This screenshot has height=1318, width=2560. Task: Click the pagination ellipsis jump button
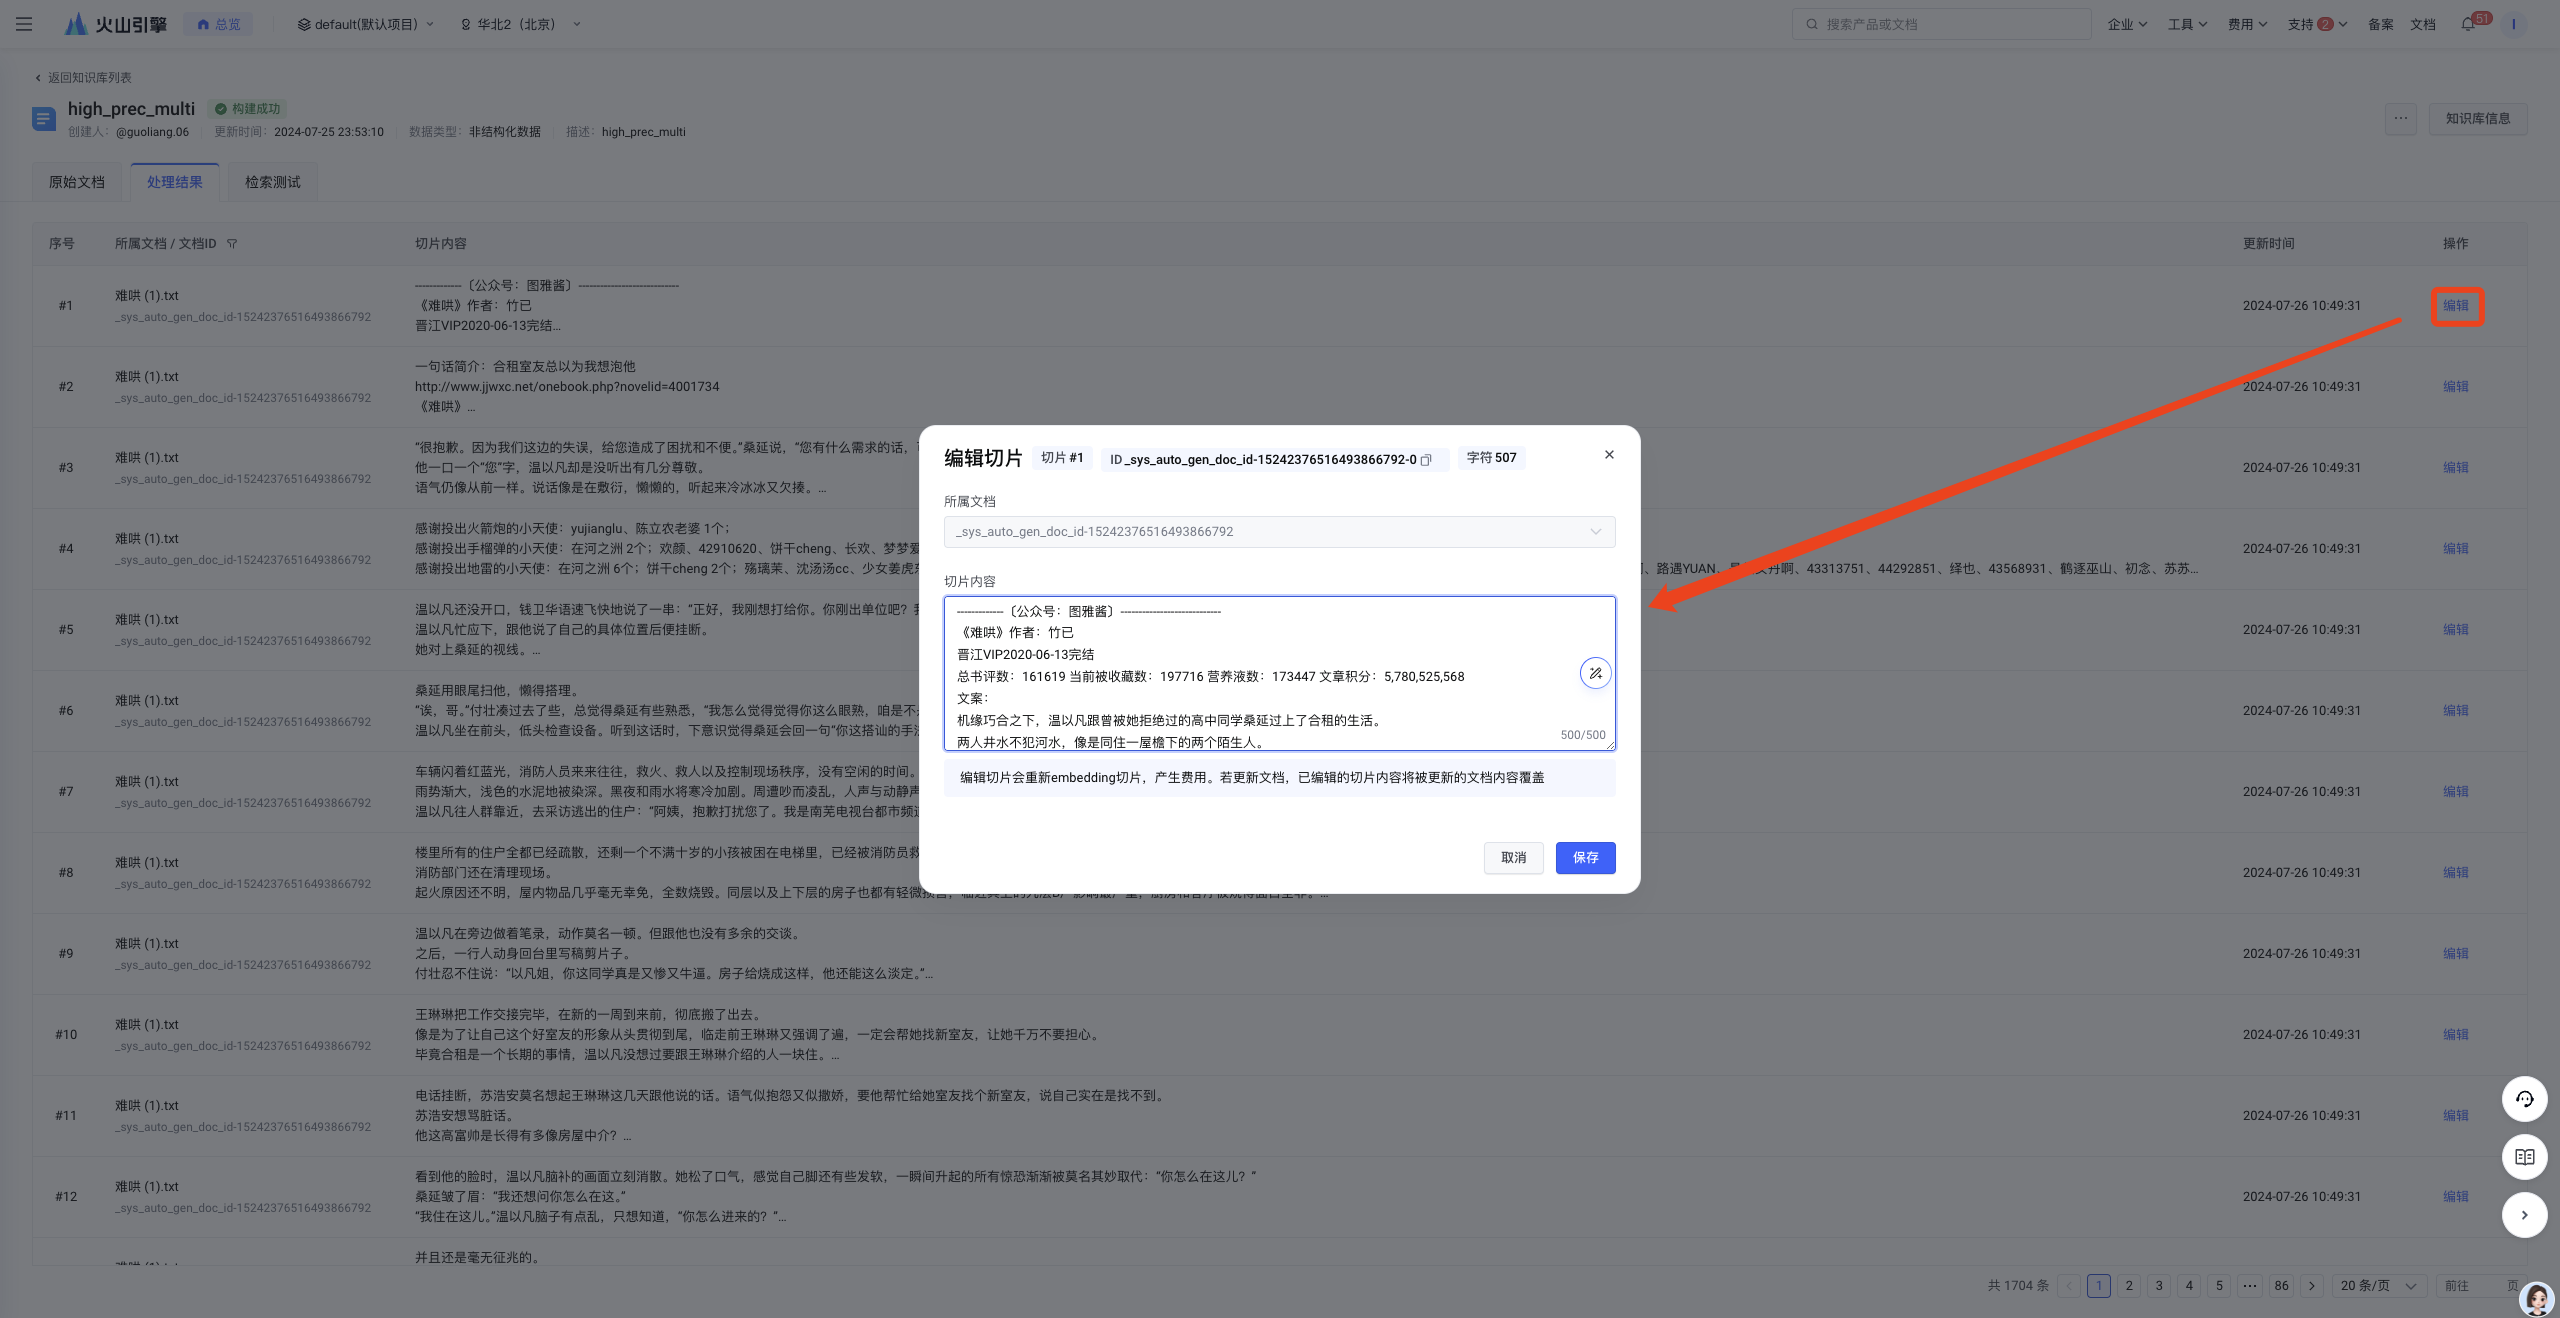tap(2250, 1285)
